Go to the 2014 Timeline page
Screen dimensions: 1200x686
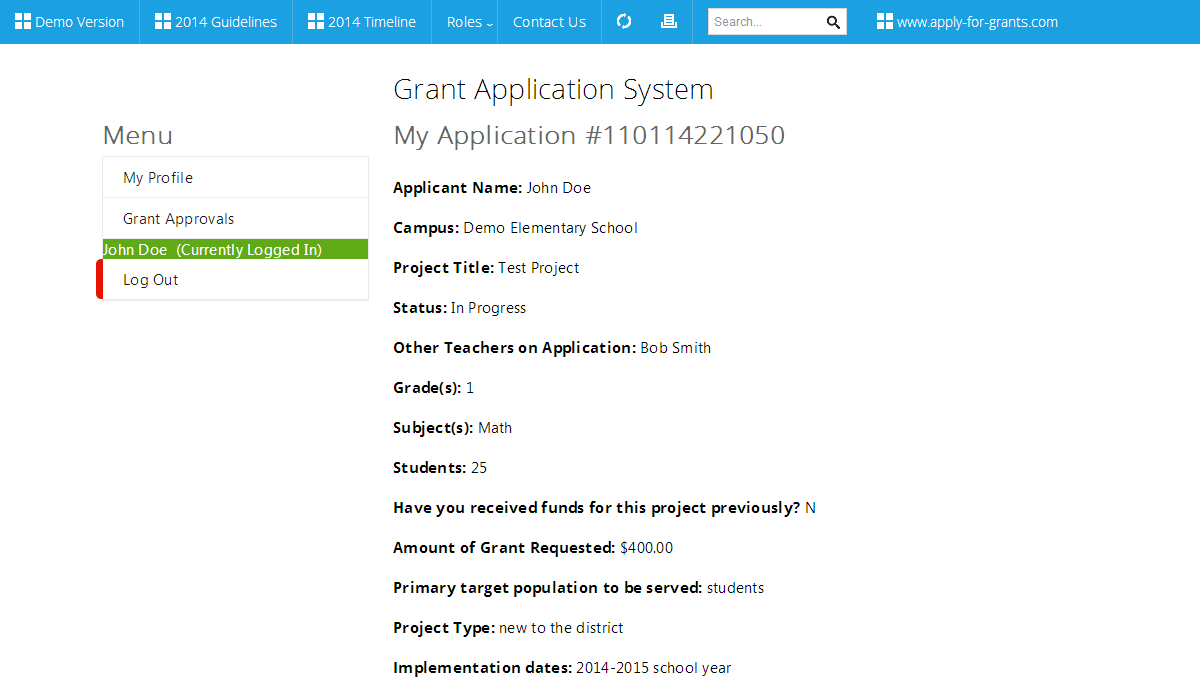(372, 22)
